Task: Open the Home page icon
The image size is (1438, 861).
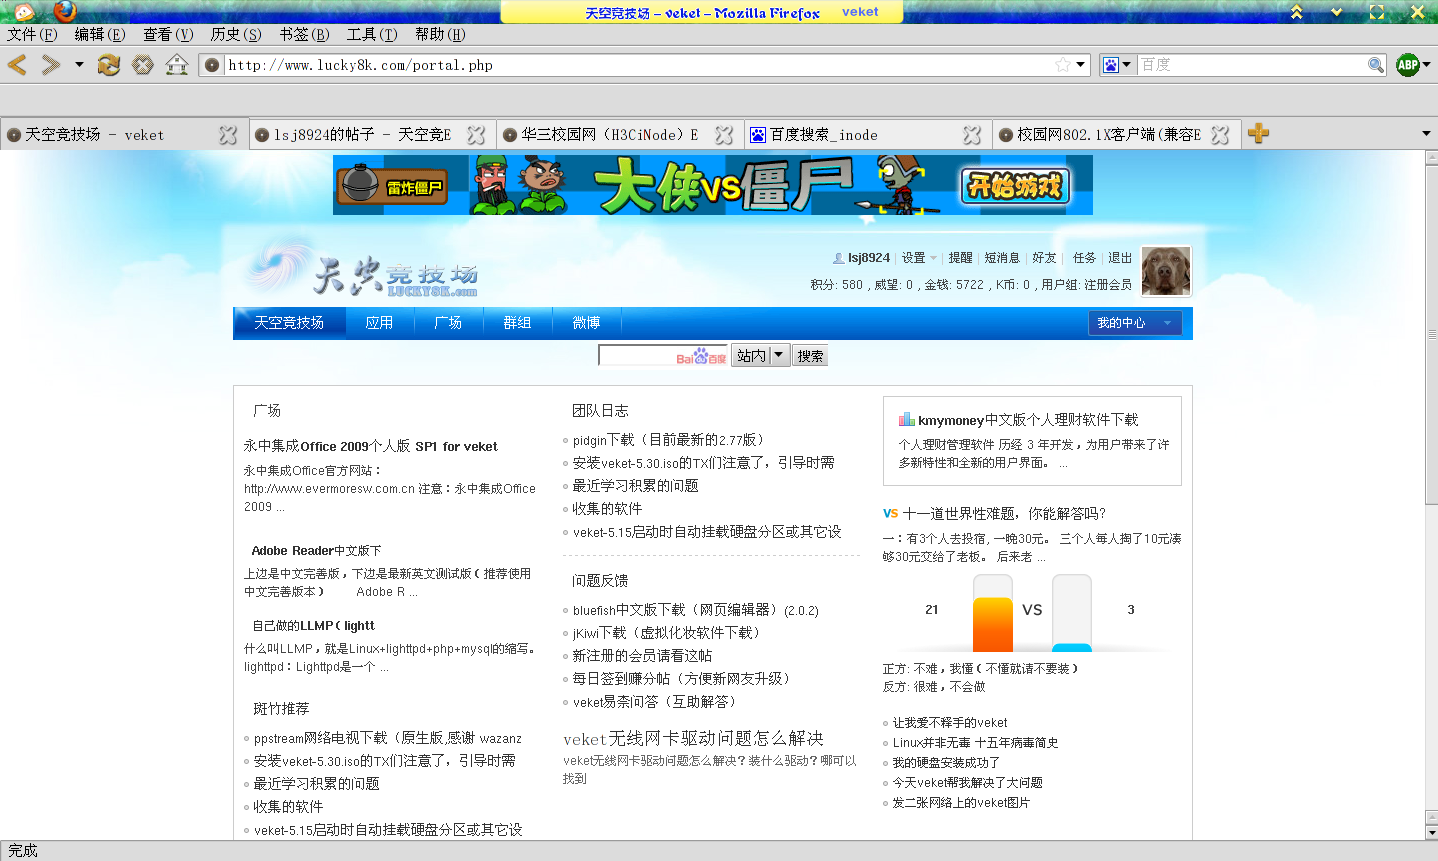Action: point(177,65)
